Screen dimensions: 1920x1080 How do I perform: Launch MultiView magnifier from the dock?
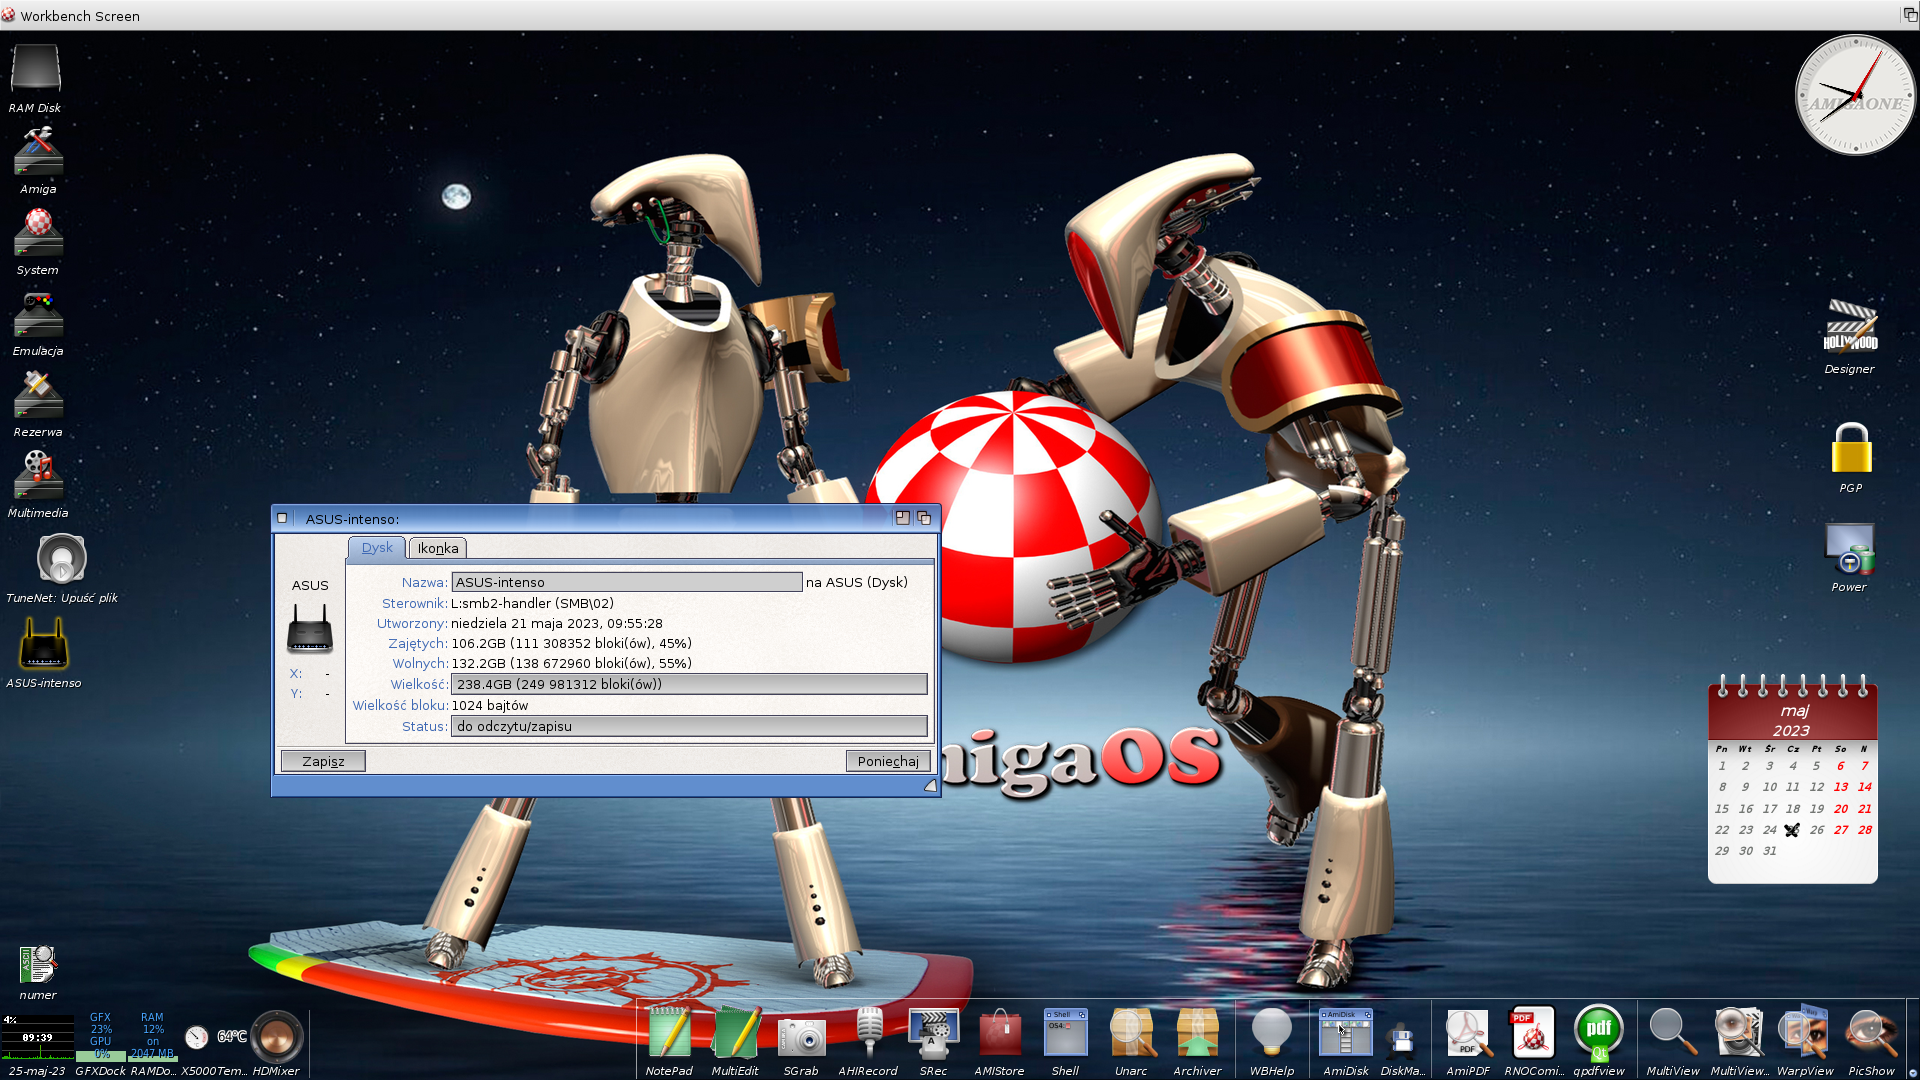click(1672, 1033)
